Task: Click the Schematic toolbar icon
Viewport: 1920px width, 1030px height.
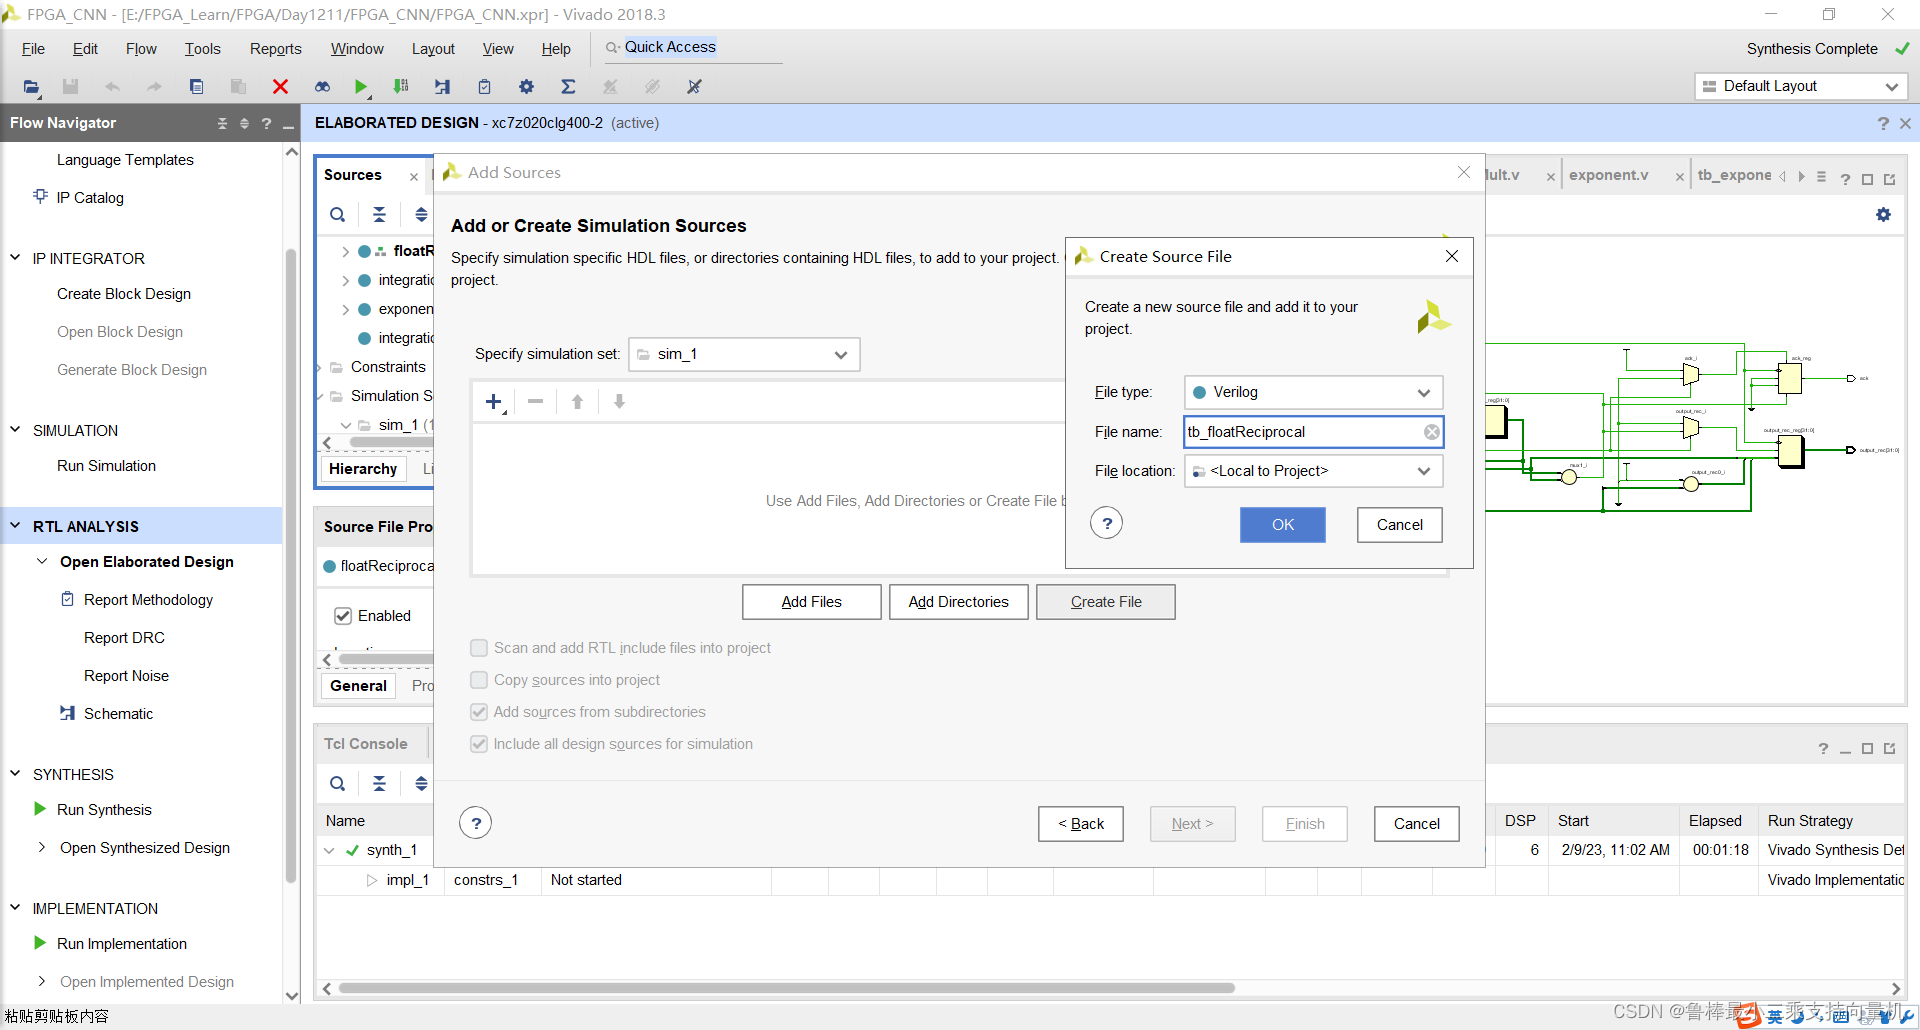Action: [442, 87]
